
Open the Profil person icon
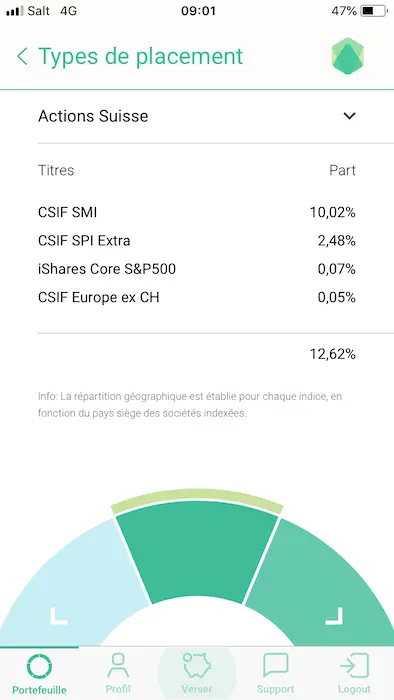coord(118,666)
